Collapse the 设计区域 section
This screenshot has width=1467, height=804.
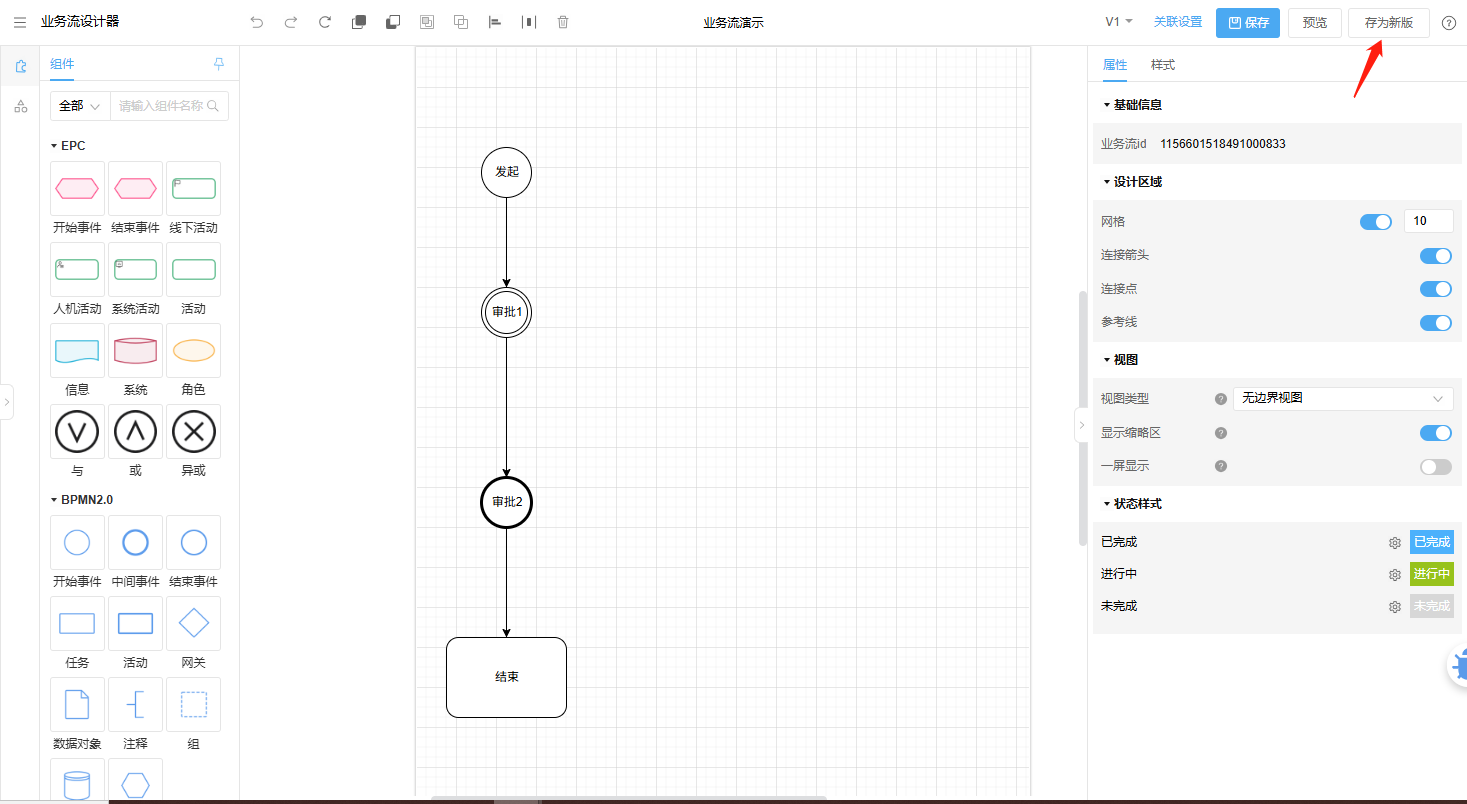(1106, 182)
